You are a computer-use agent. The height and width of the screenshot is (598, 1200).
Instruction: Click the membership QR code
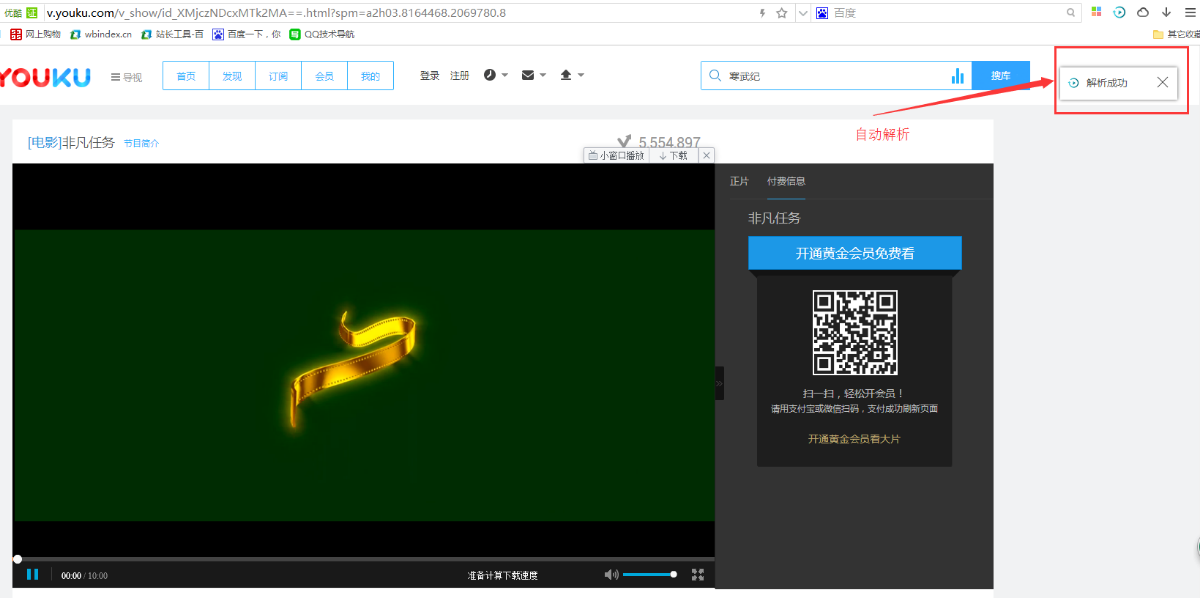pyautogui.click(x=855, y=333)
